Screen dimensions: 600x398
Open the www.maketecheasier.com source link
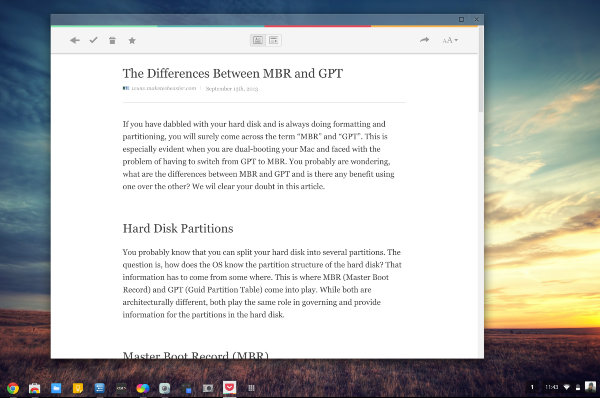163,88
